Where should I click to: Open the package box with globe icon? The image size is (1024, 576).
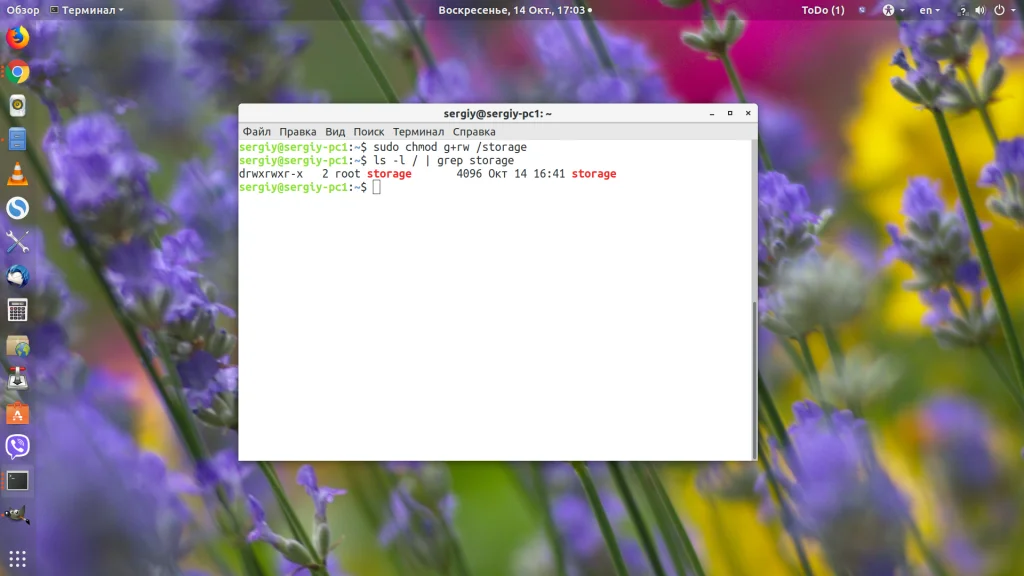tap(18, 345)
